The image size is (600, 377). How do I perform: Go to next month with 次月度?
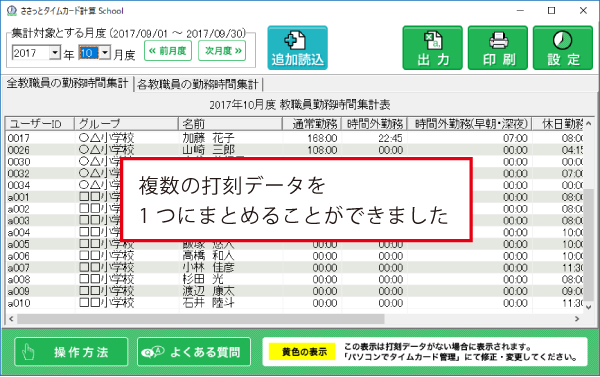(x=222, y=51)
